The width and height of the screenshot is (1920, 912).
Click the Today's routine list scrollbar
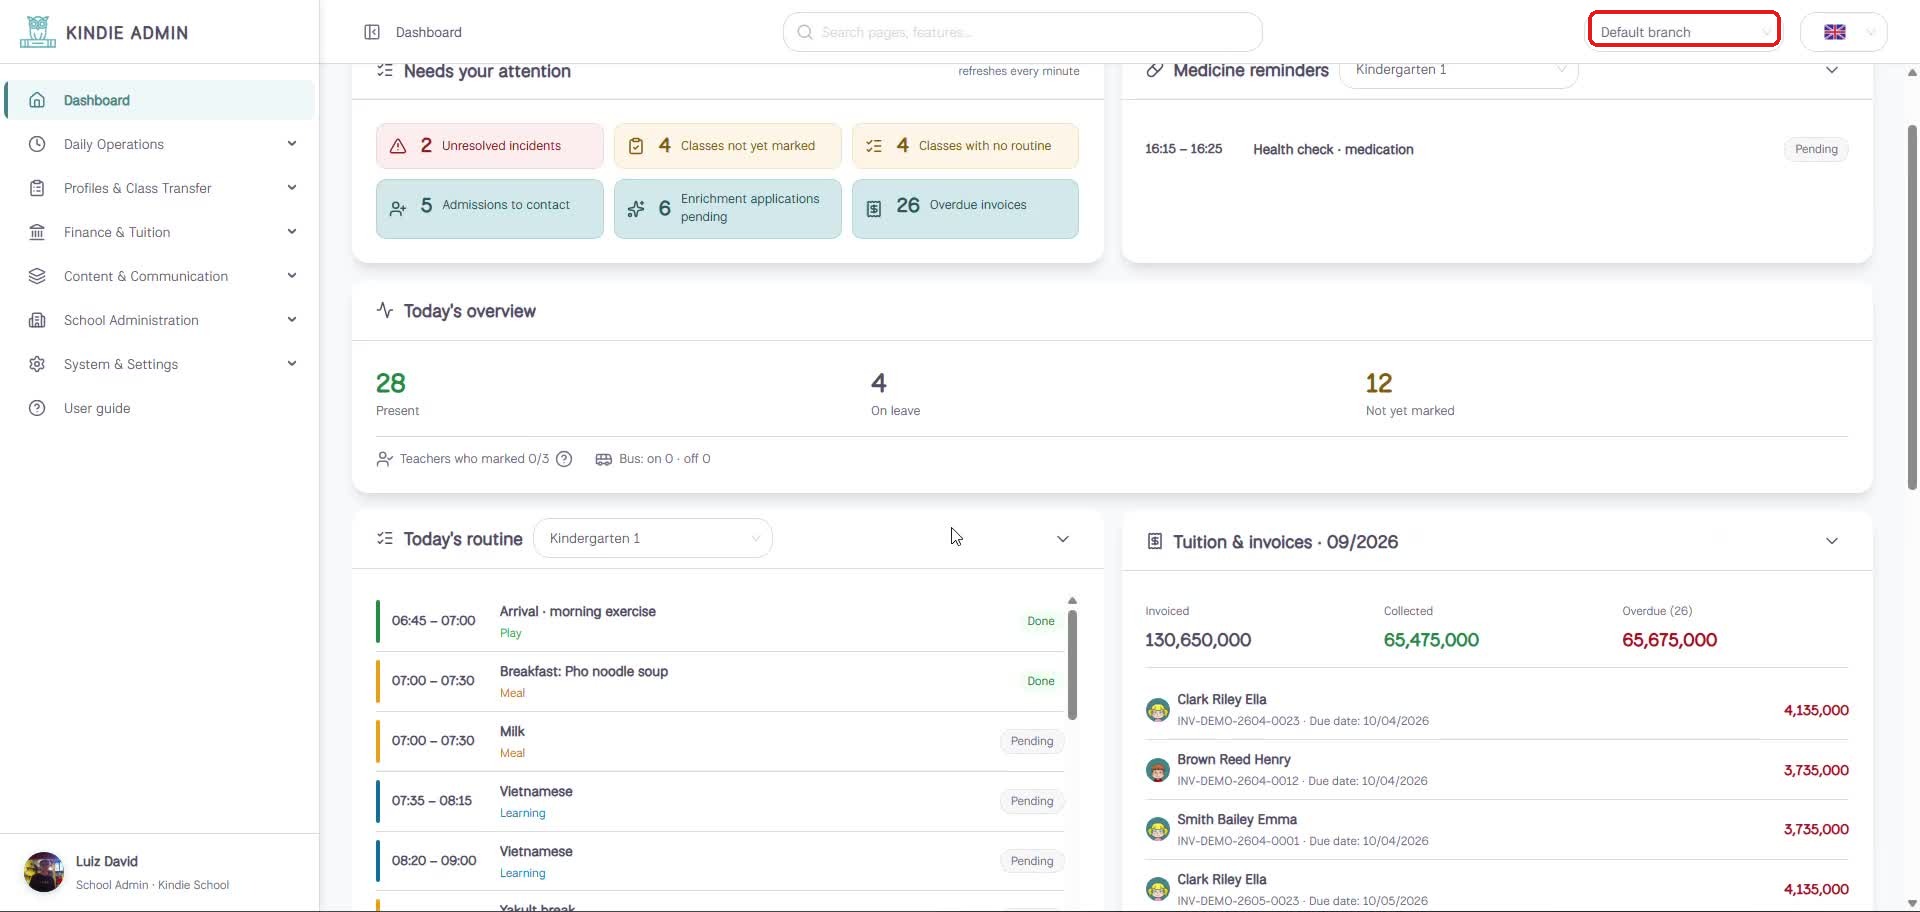pyautogui.click(x=1072, y=664)
